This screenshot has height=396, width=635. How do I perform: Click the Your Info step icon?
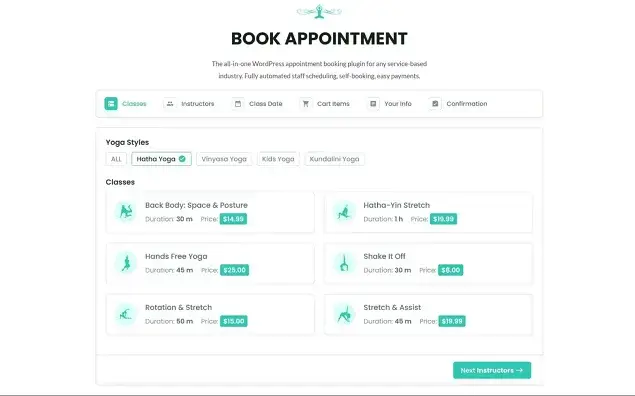click(373, 104)
